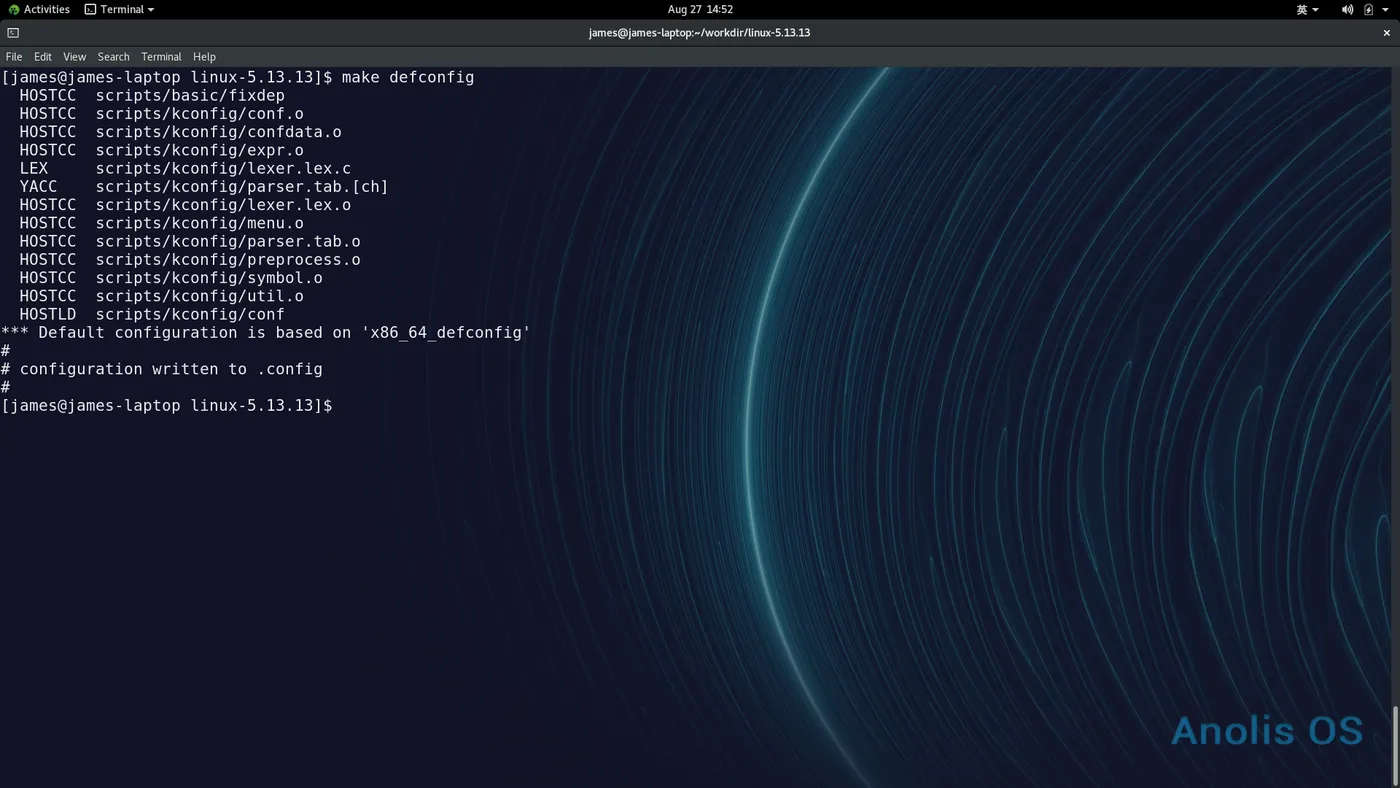Click the 'scripts/kconfig/lexer.lex.o' line

(x=223, y=205)
